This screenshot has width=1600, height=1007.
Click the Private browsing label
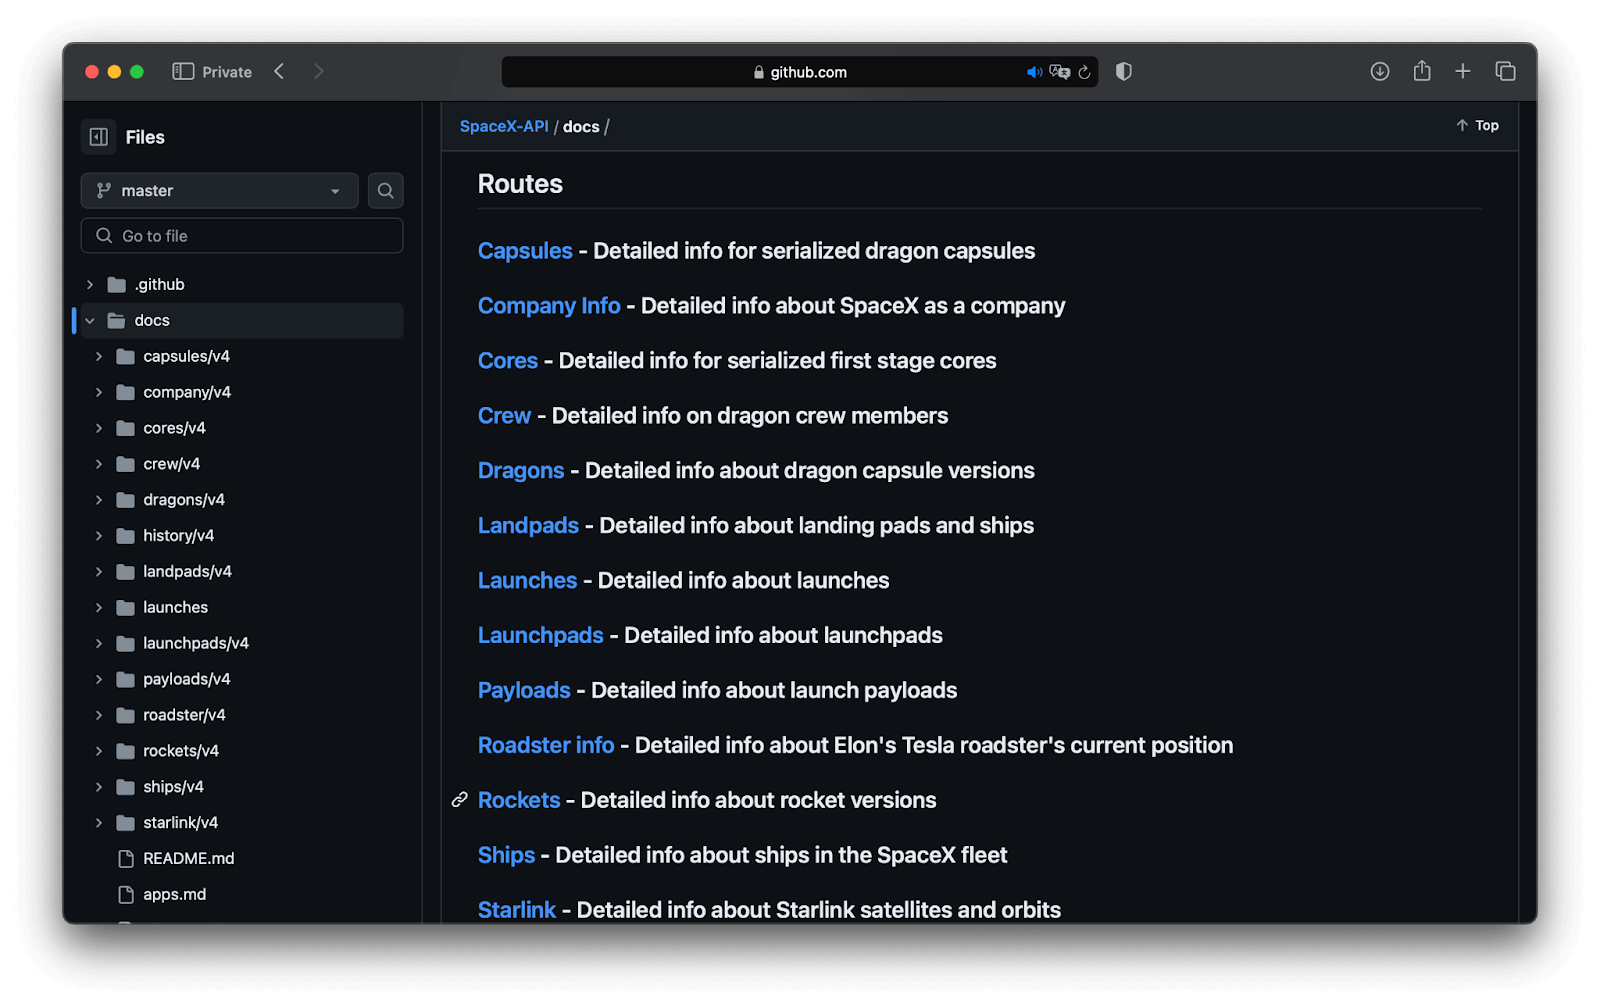(x=227, y=72)
